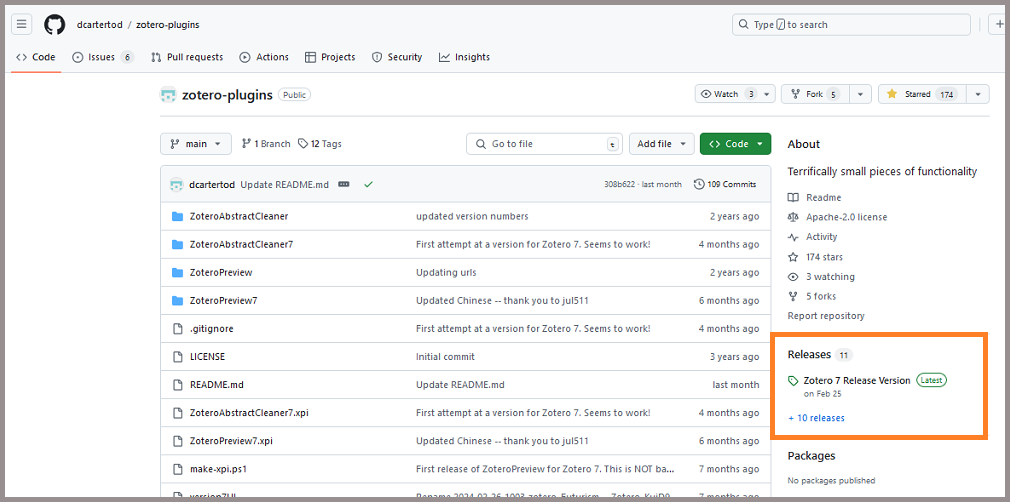
Task: Open commit hash 308b622
Action: tap(620, 184)
